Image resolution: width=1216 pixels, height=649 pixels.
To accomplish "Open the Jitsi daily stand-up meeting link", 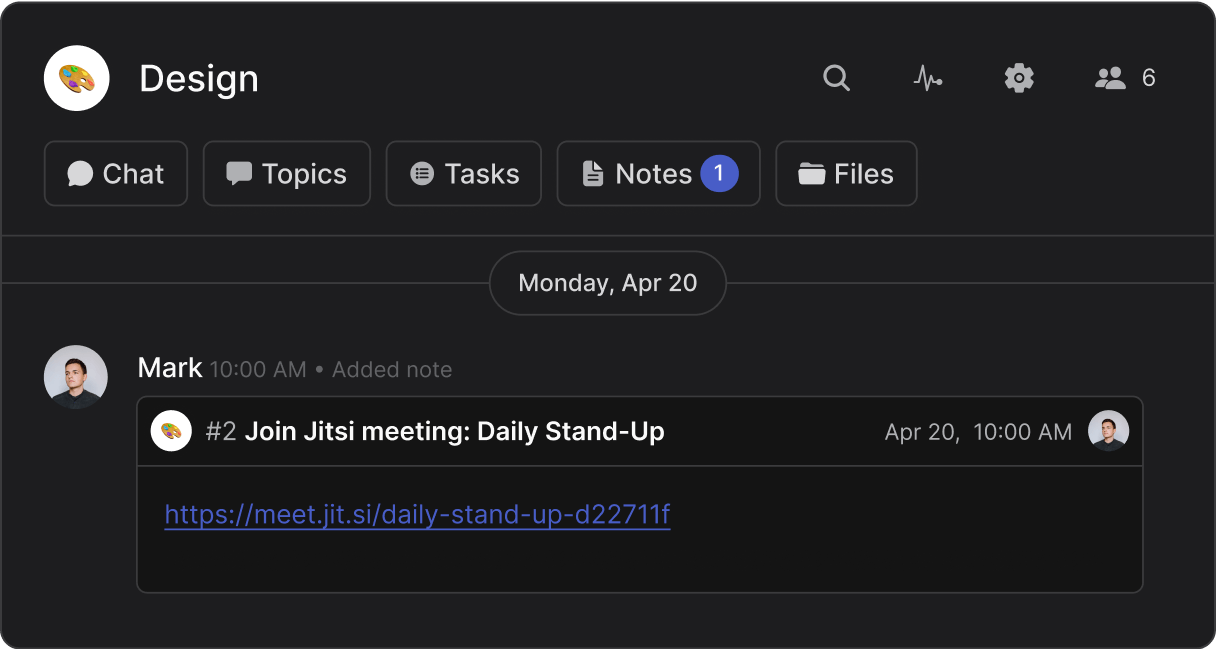I will click(418, 514).
